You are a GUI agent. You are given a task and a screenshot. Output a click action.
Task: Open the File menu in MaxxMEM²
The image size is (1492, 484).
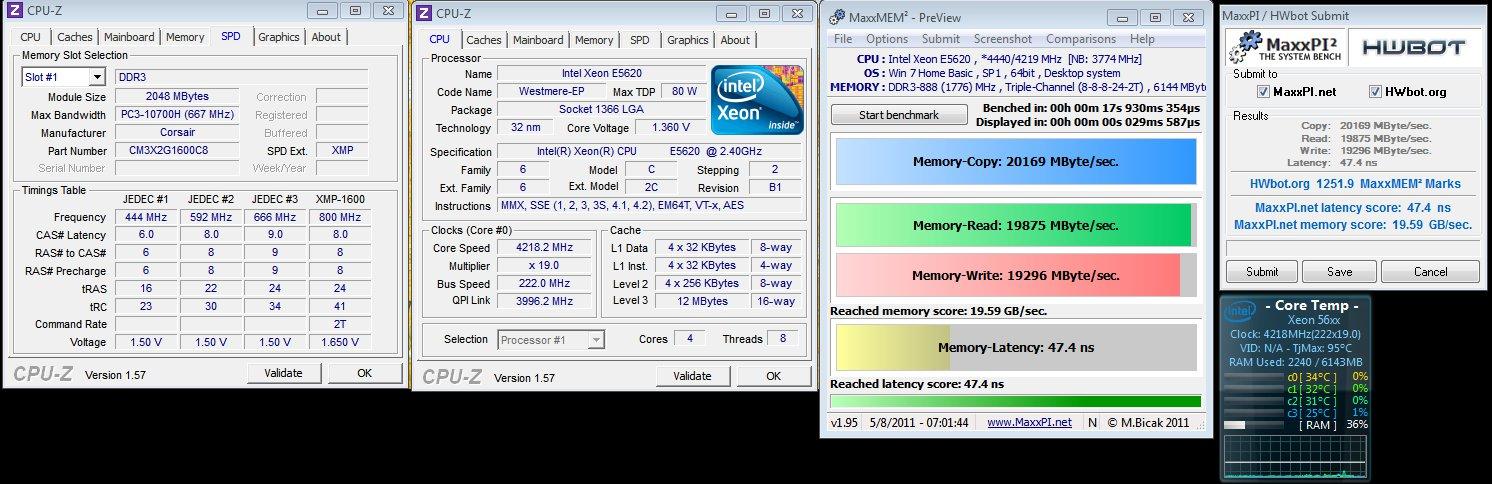point(843,39)
